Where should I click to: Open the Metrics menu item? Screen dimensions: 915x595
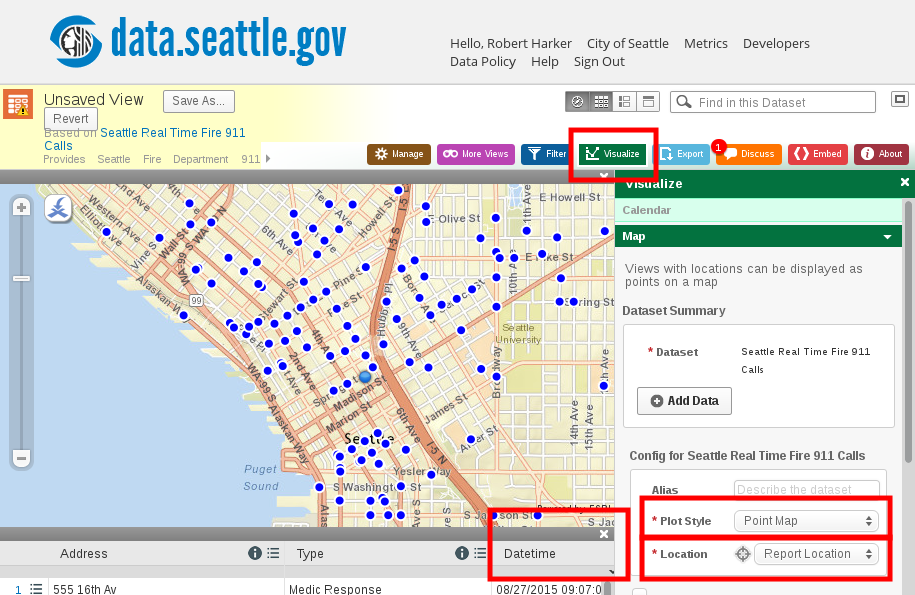click(x=706, y=43)
